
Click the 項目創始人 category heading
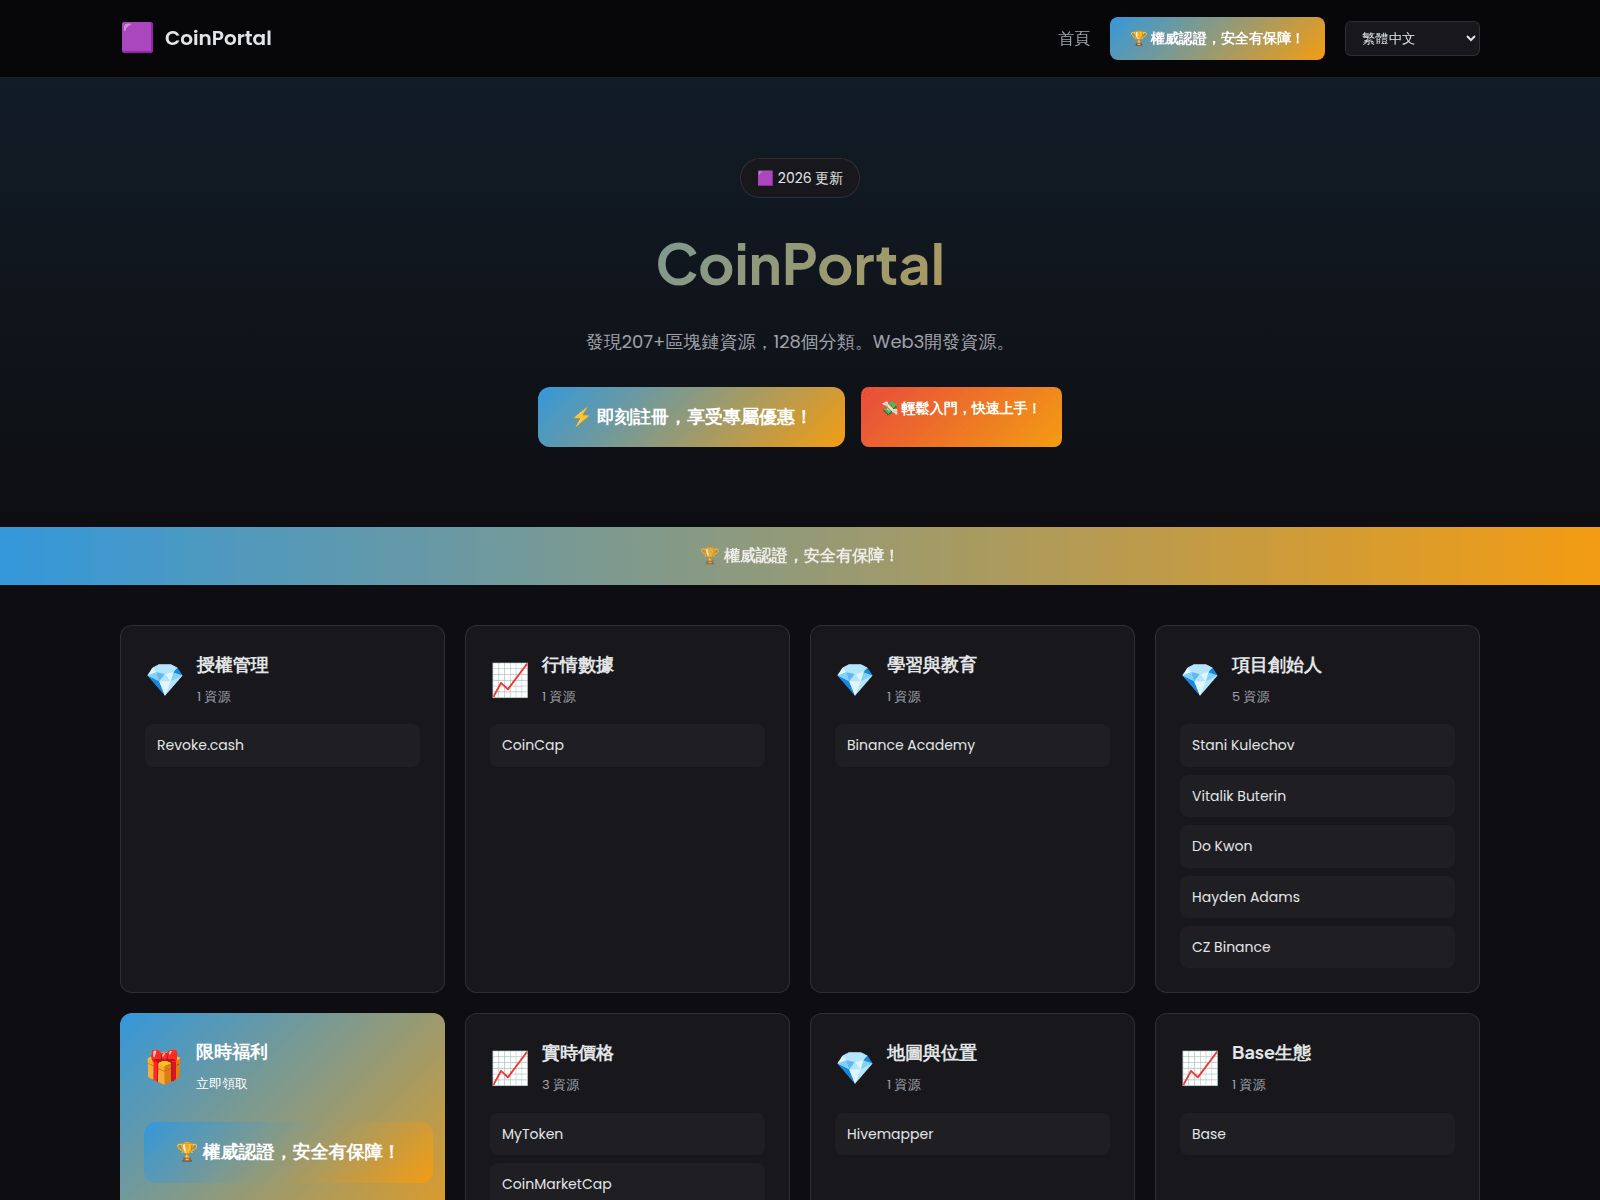(1277, 665)
